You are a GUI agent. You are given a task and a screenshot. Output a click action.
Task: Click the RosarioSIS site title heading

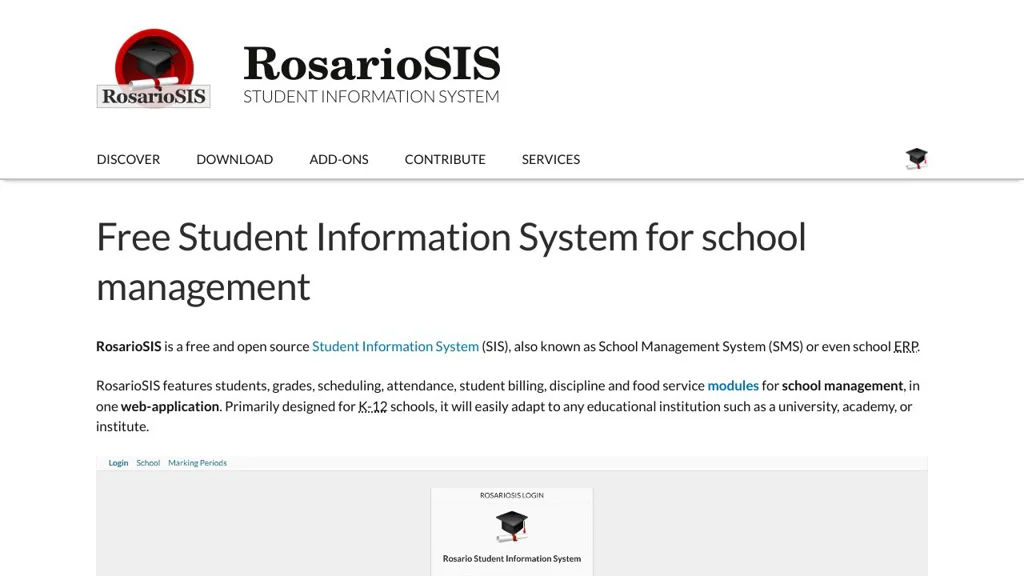372,63
